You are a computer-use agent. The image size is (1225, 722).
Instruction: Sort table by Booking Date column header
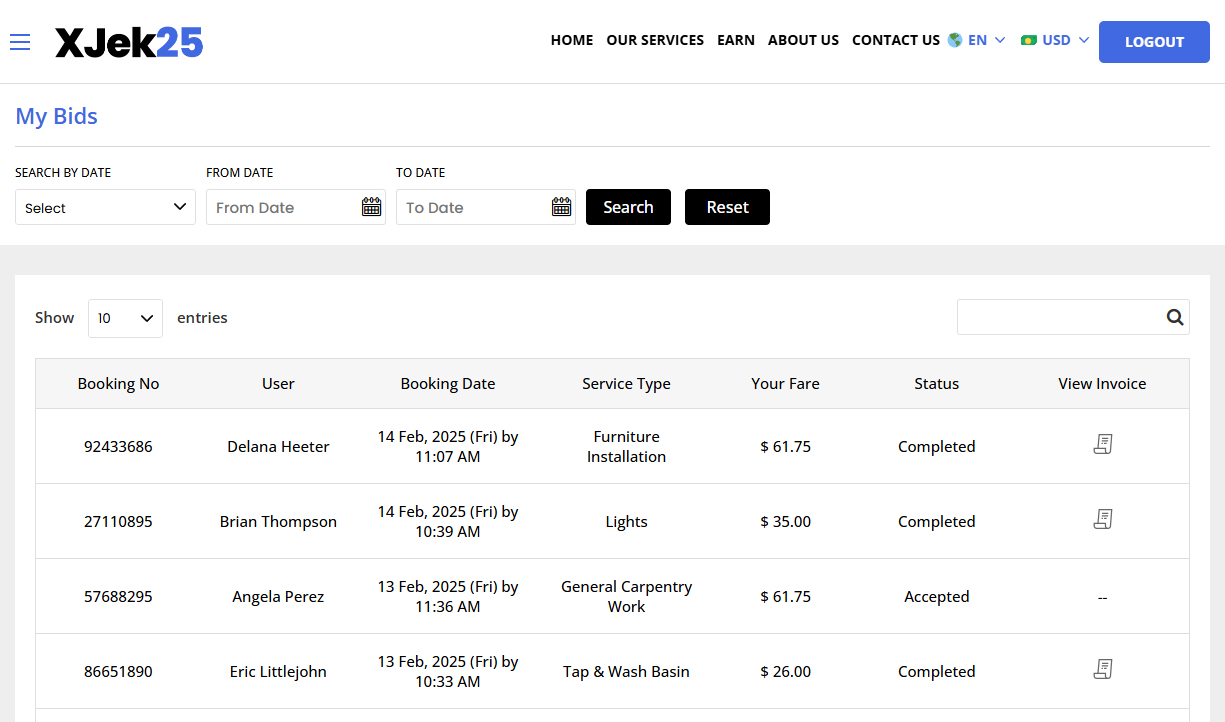(447, 384)
